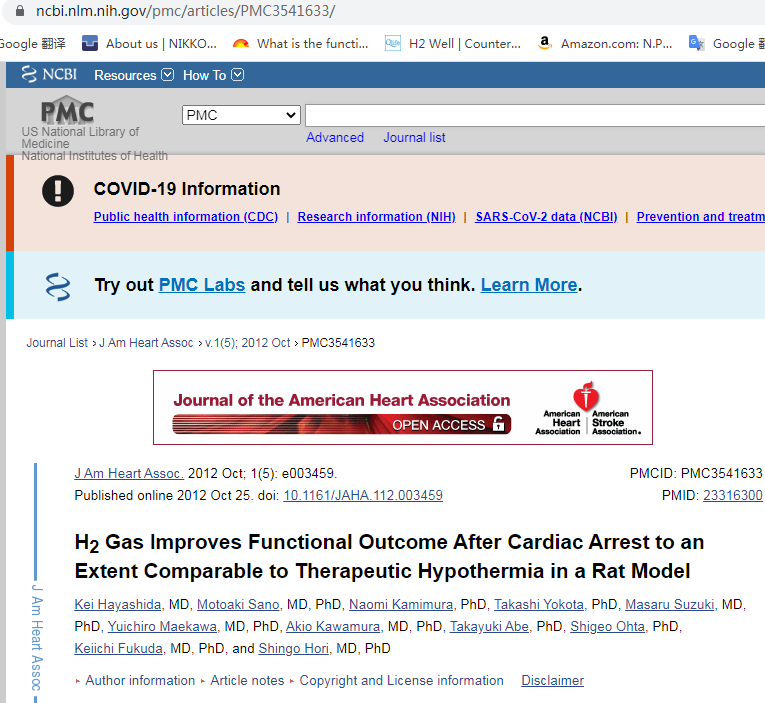
Task: Click the PMCID: PMC3541633 text
Action: (696, 473)
